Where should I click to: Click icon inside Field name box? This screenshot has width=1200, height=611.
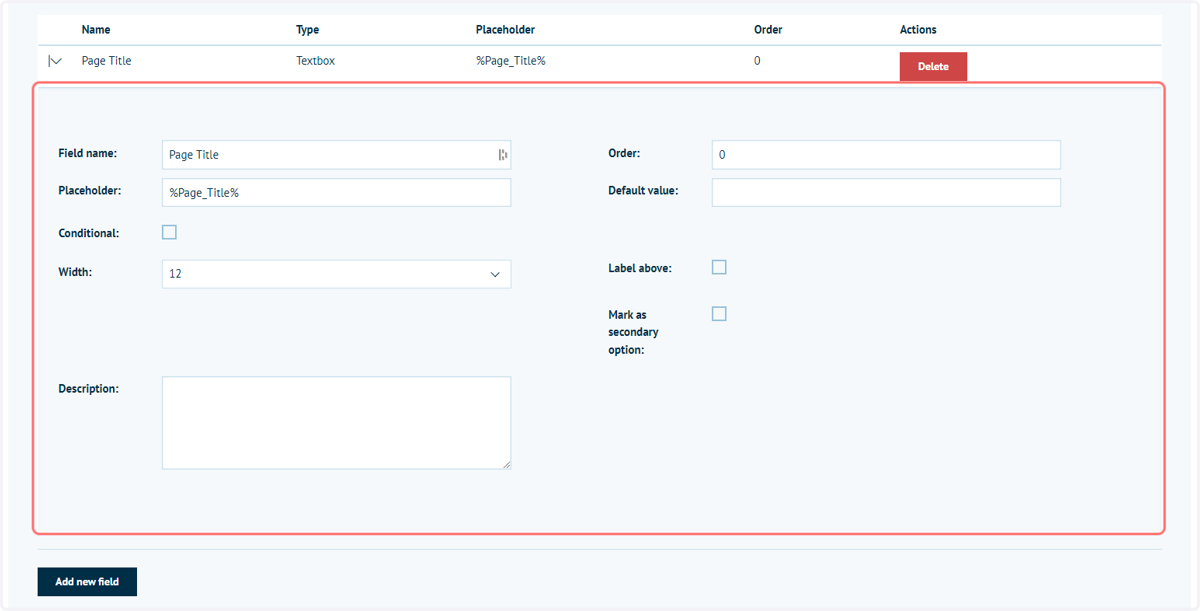point(502,155)
